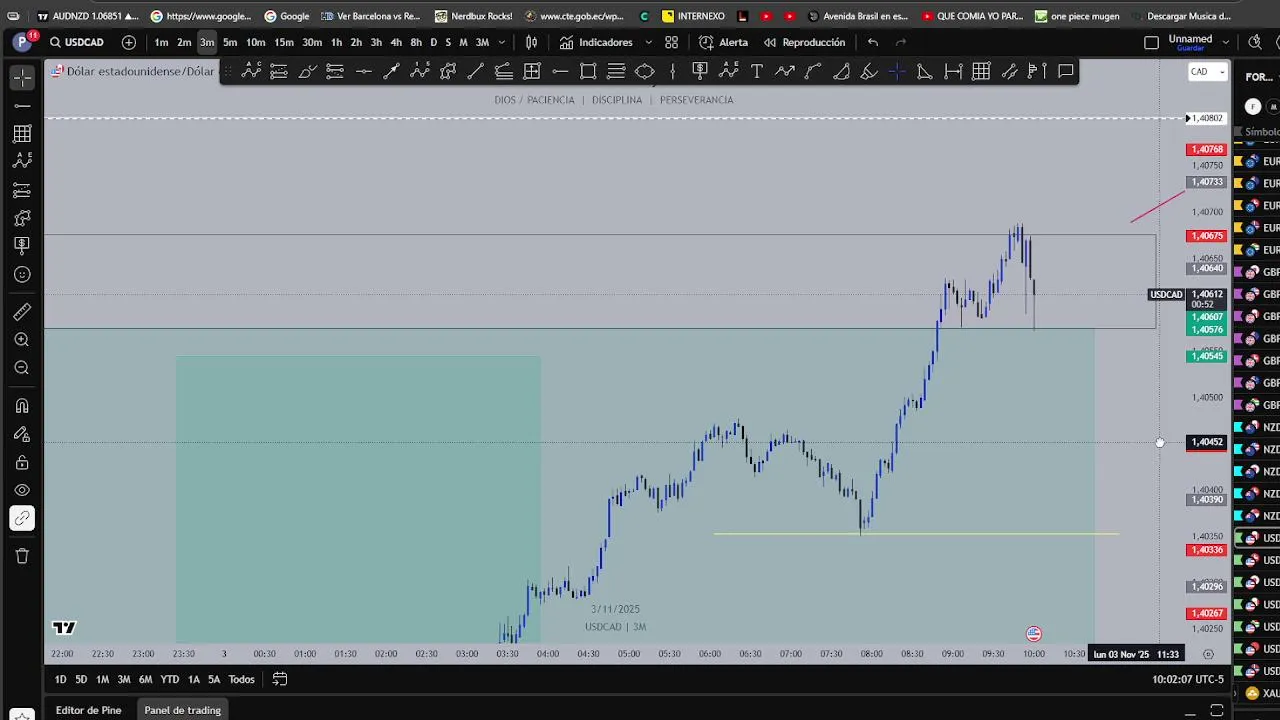Screen dimensions: 1280x720
Task: Open the pattern tools in left sidebar
Action: (x=22, y=161)
